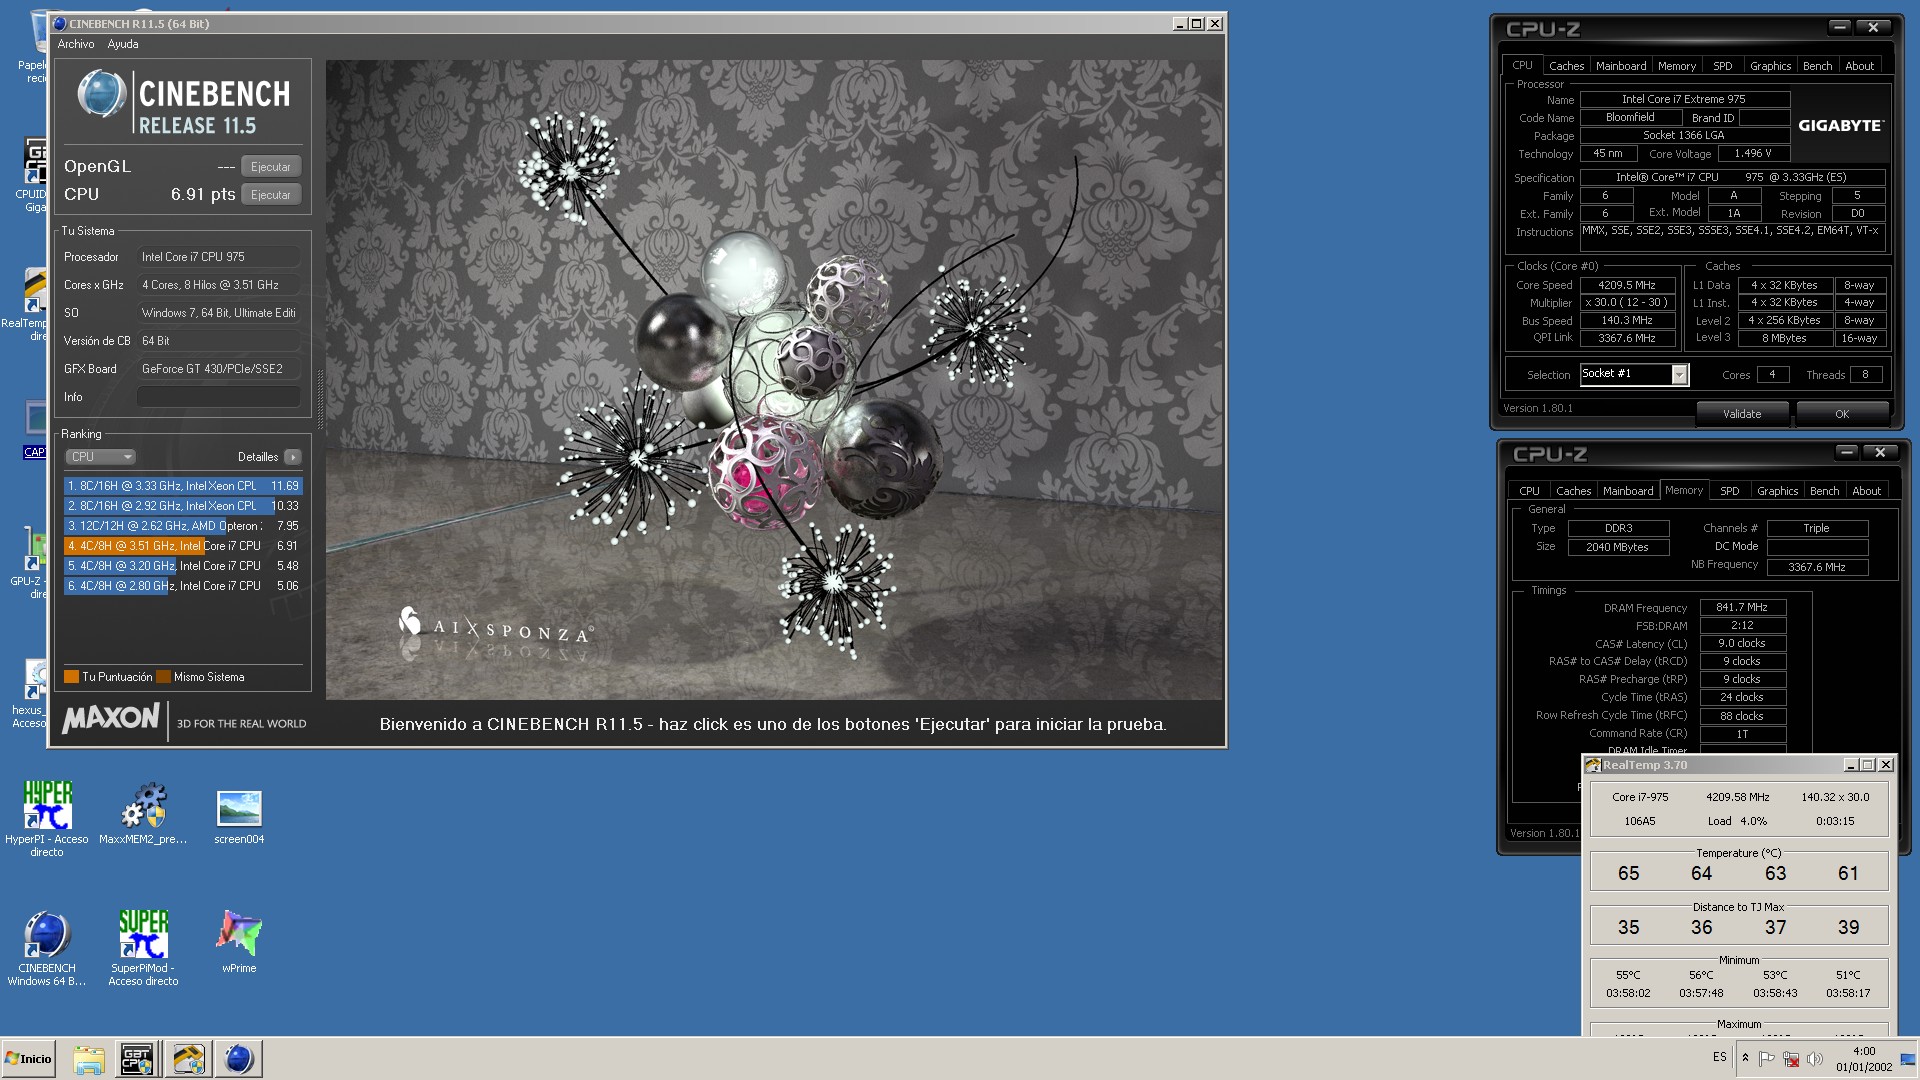This screenshot has height=1080, width=1920.
Task: Click the CINEBENCH title bar app icon
Action: 60,23
